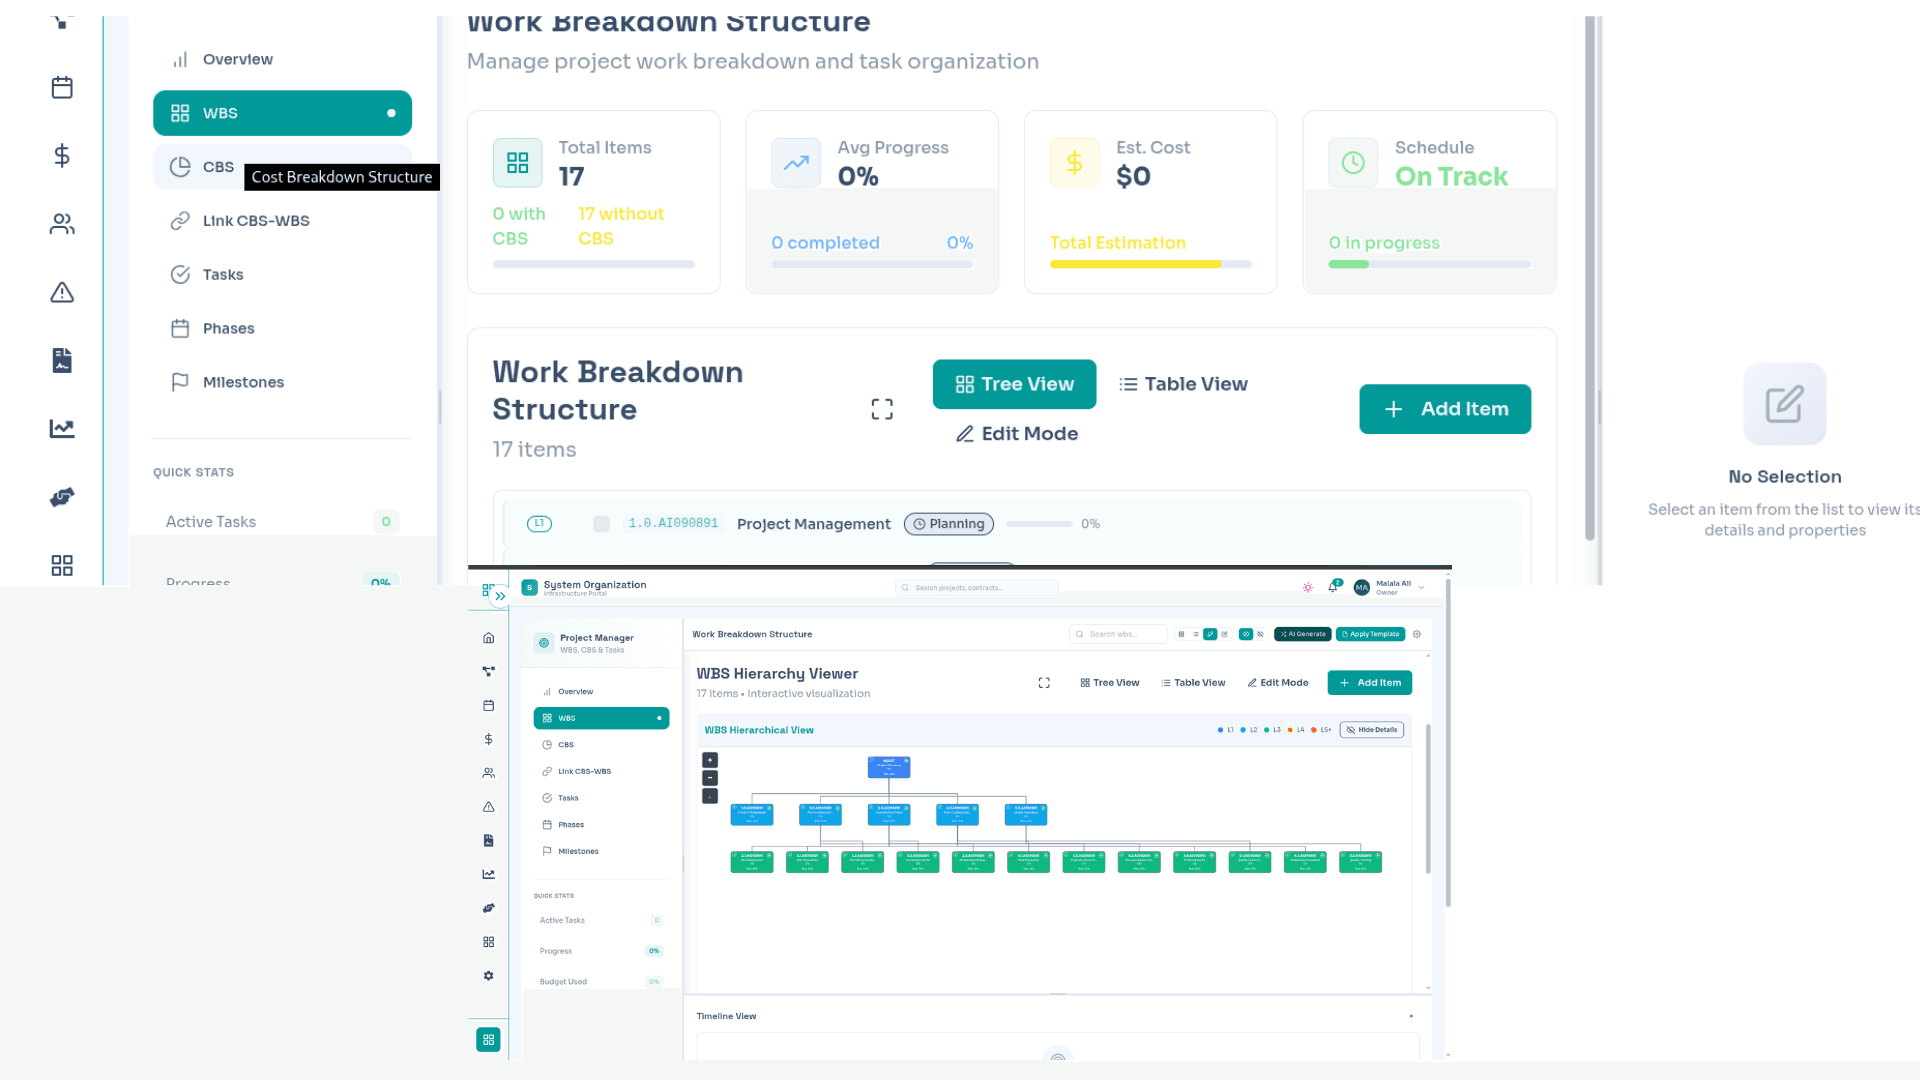Switch to Table View tab

pyautogui.click(x=1183, y=384)
